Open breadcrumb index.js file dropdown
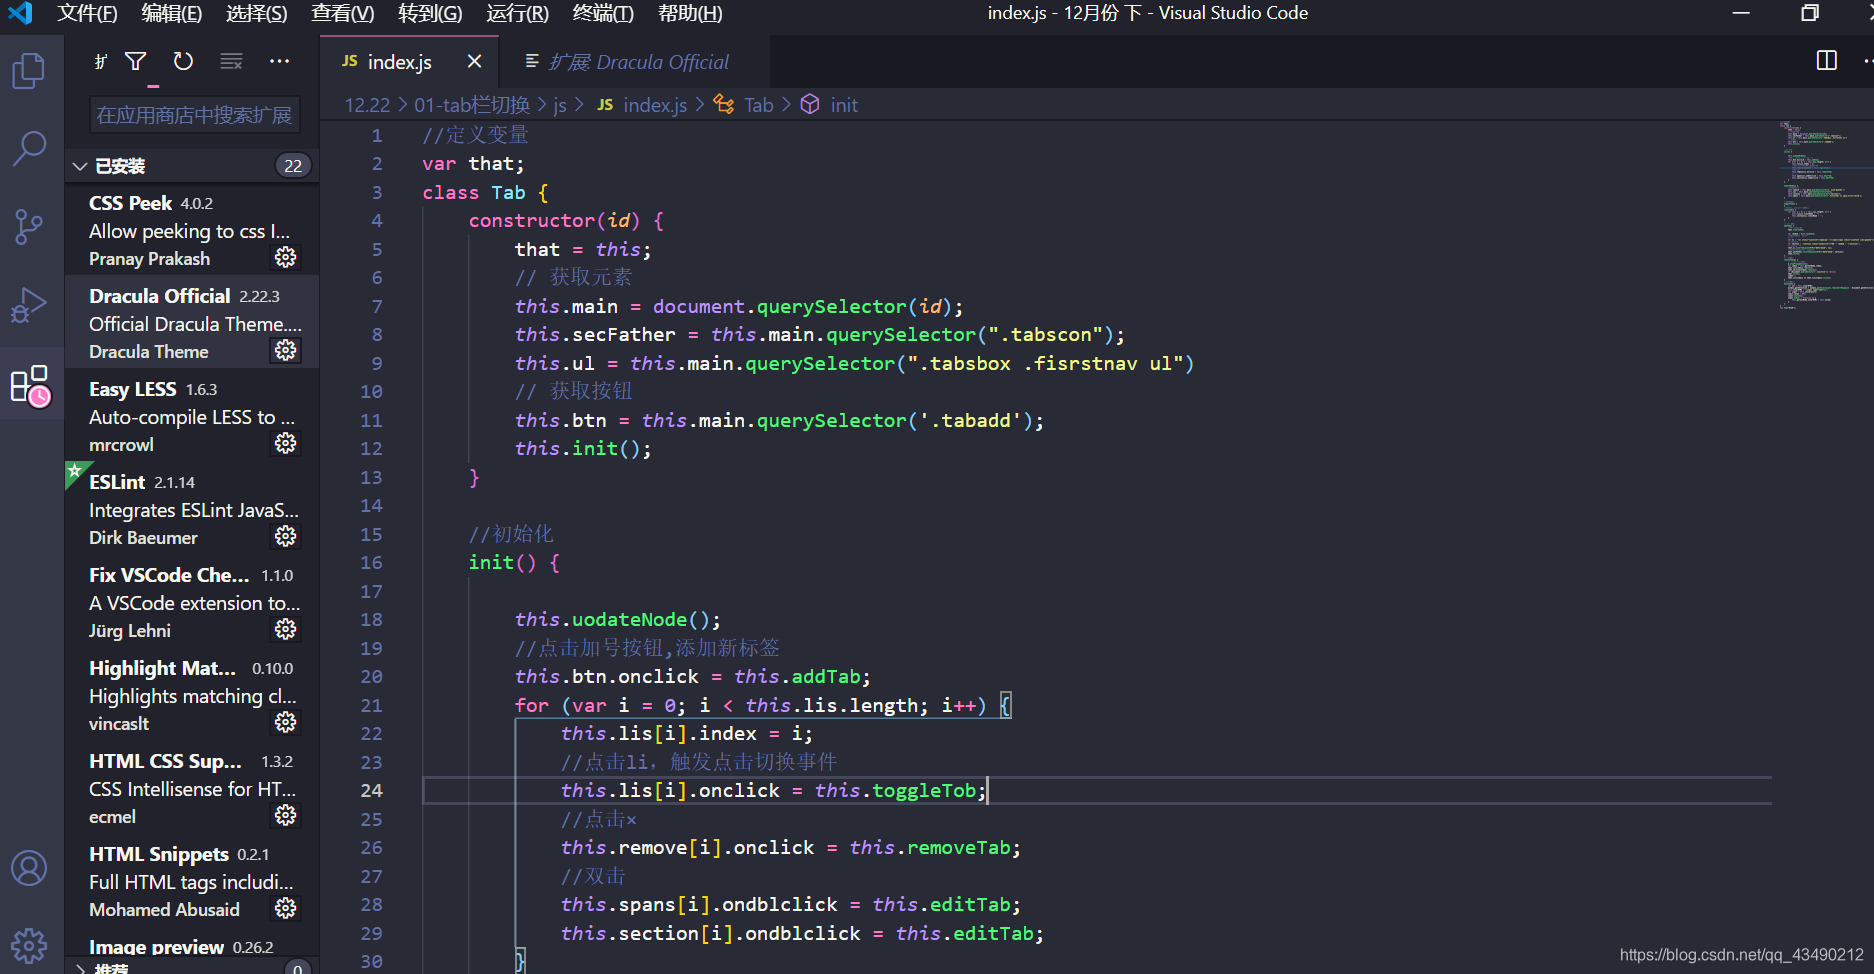This screenshot has width=1874, height=974. (642, 105)
